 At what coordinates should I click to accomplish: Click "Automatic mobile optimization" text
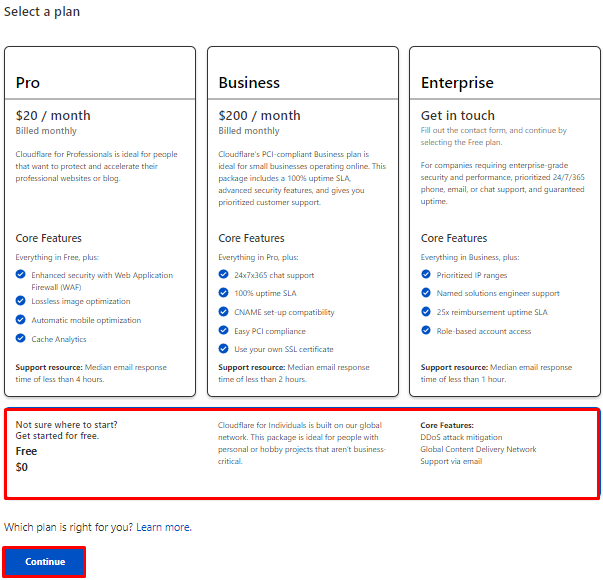click(x=86, y=320)
